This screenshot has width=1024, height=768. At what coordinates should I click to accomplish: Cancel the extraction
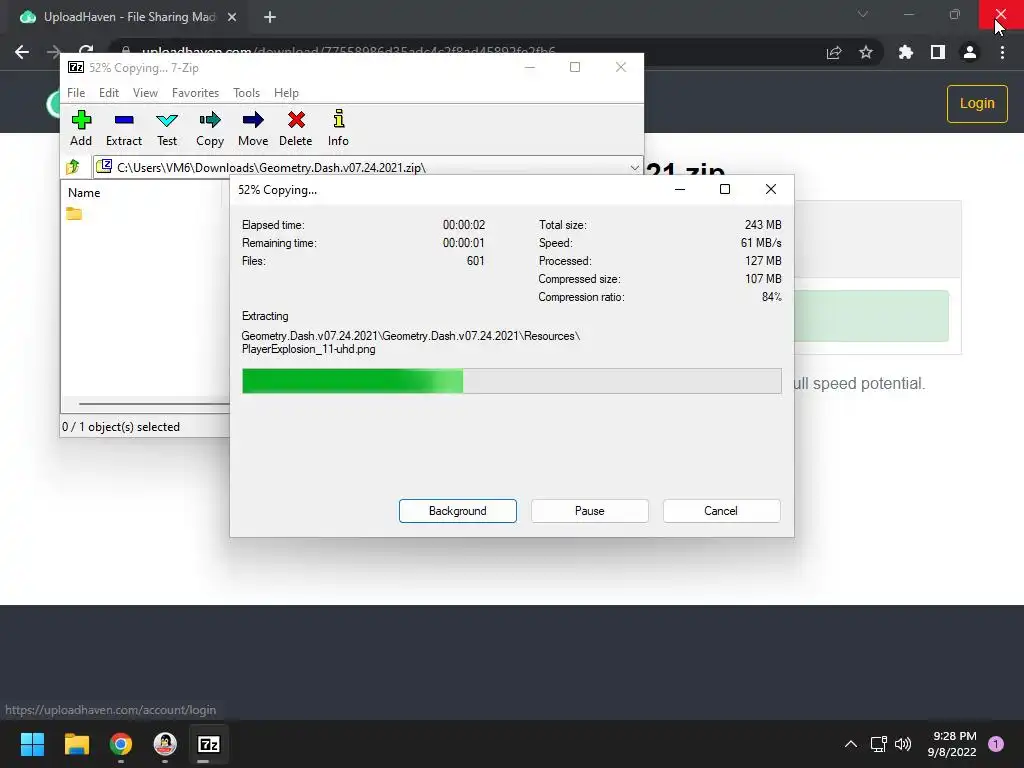click(721, 511)
